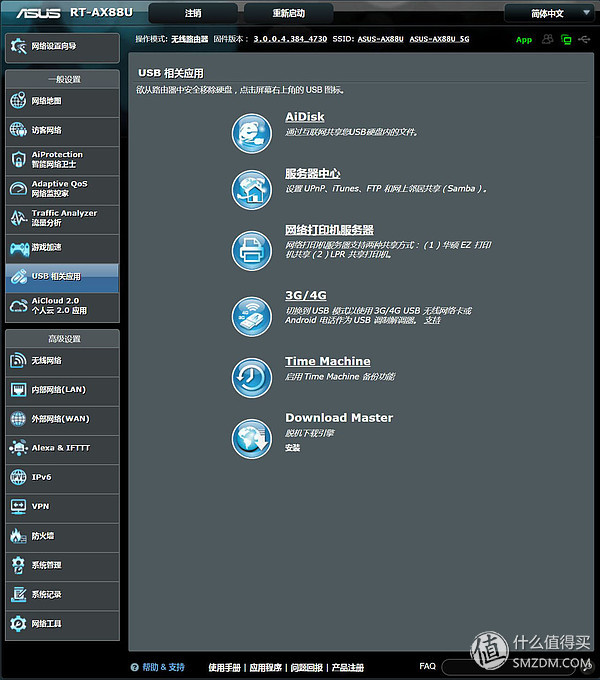Click the 访客网络 sidebar icon

(x=18, y=130)
